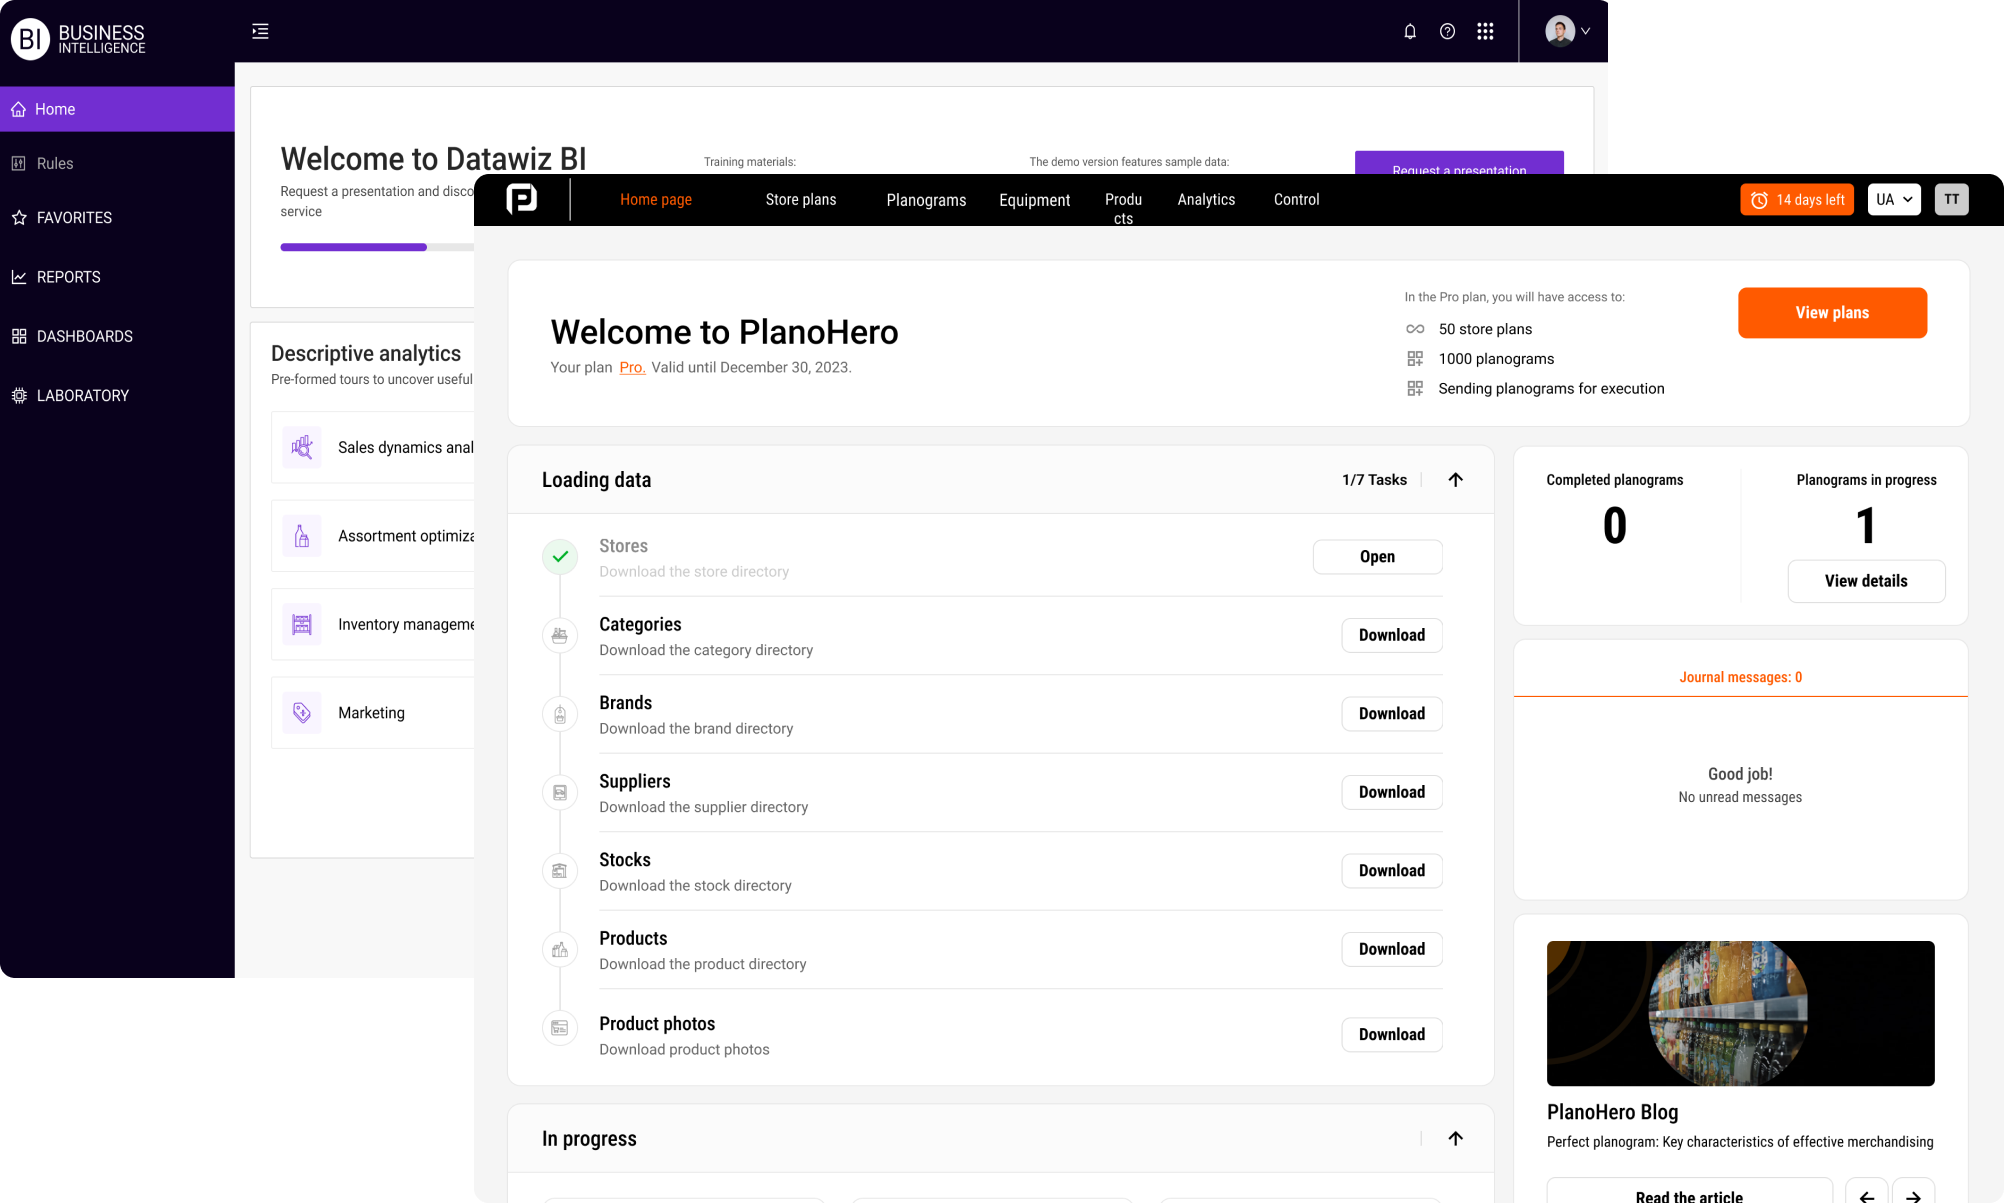This screenshot has height=1203, width=2004.
Task: Open Inventory management shelf icon
Action: pyautogui.click(x=302, y=624)
